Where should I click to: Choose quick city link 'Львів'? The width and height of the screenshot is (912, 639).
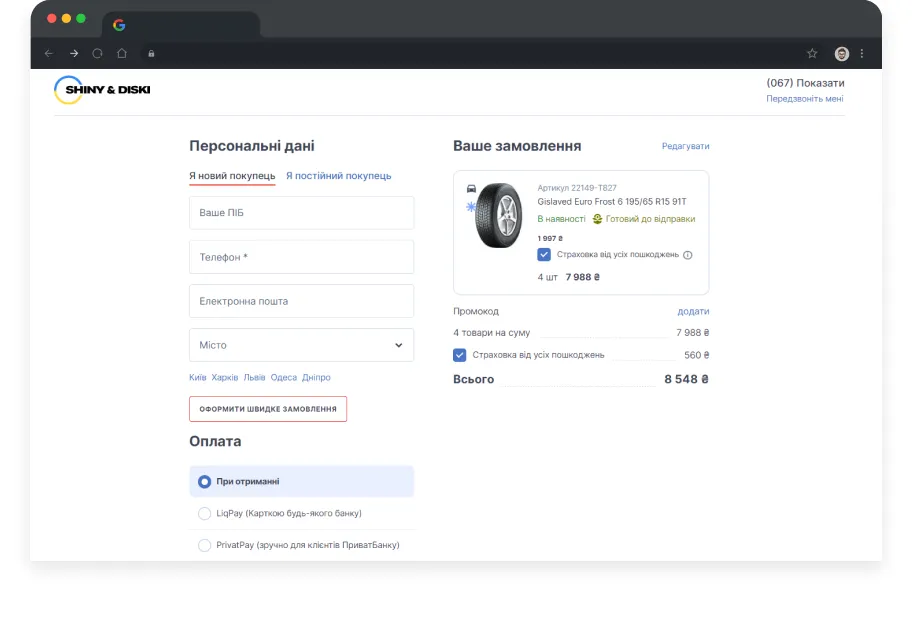254,377
